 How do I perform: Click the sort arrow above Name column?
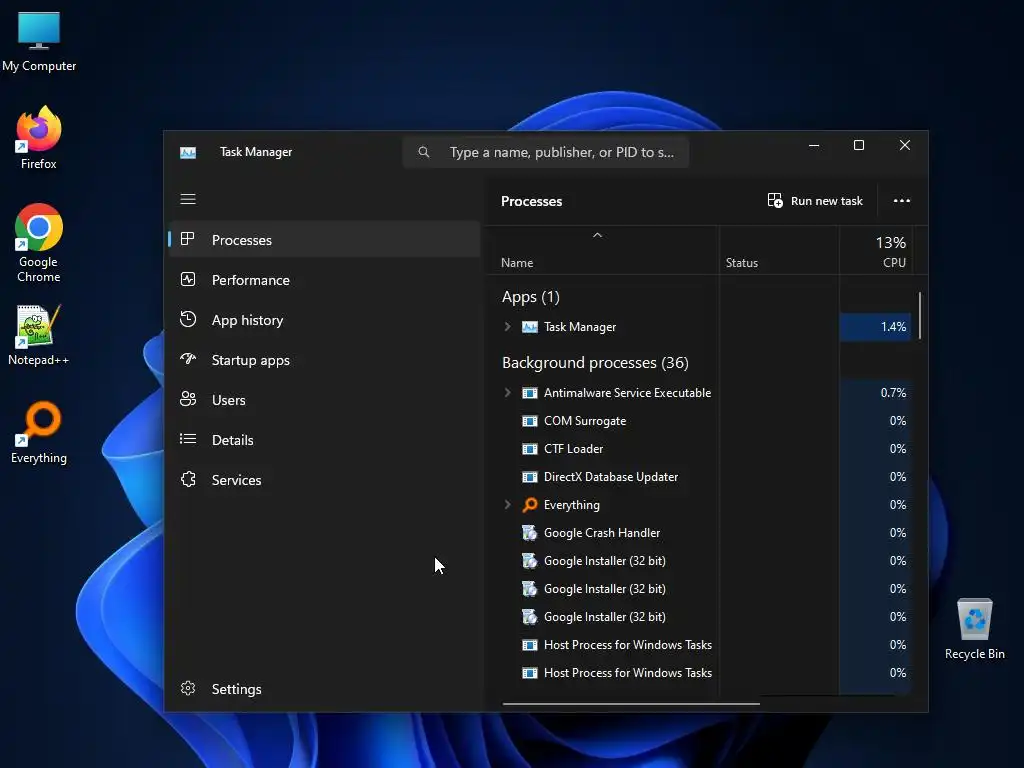[x=597, y=235]
